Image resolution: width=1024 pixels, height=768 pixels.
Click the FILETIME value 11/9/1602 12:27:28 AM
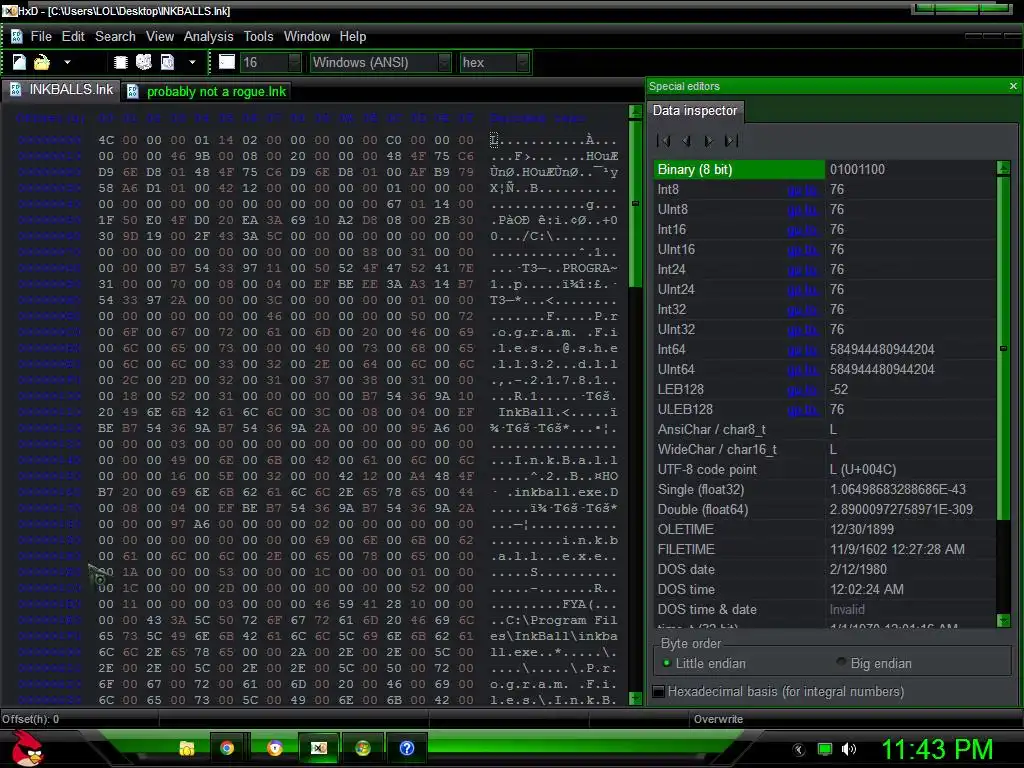coord(897,550)
